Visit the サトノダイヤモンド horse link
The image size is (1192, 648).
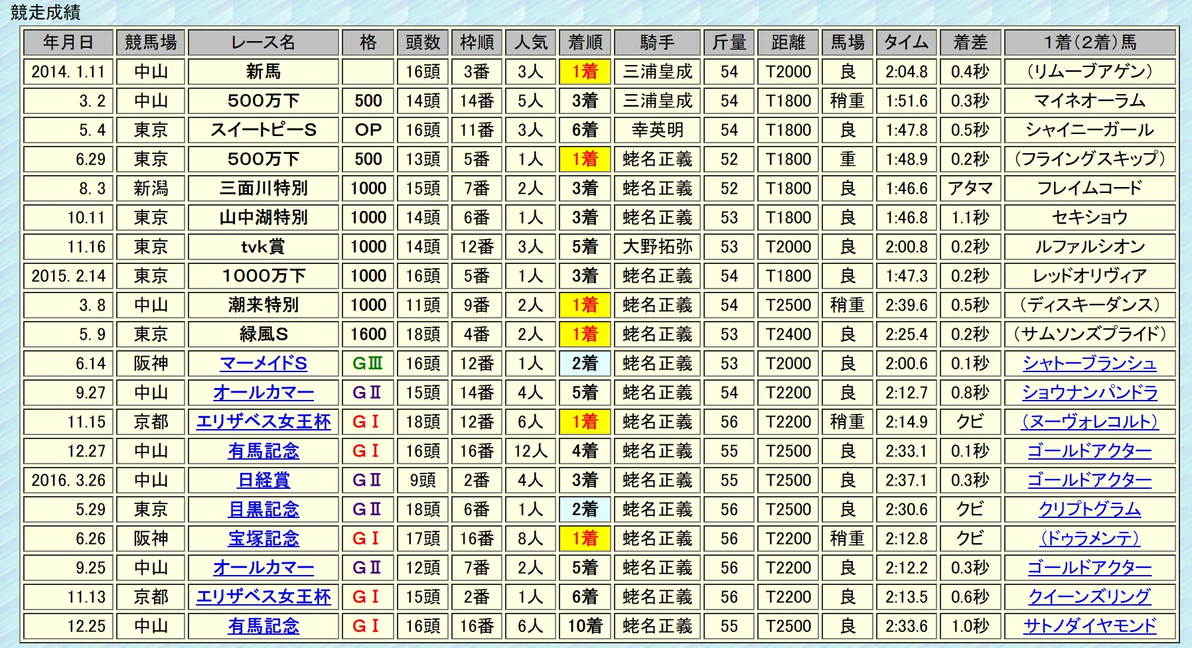pyautogui.click(x=1089, y=626)
